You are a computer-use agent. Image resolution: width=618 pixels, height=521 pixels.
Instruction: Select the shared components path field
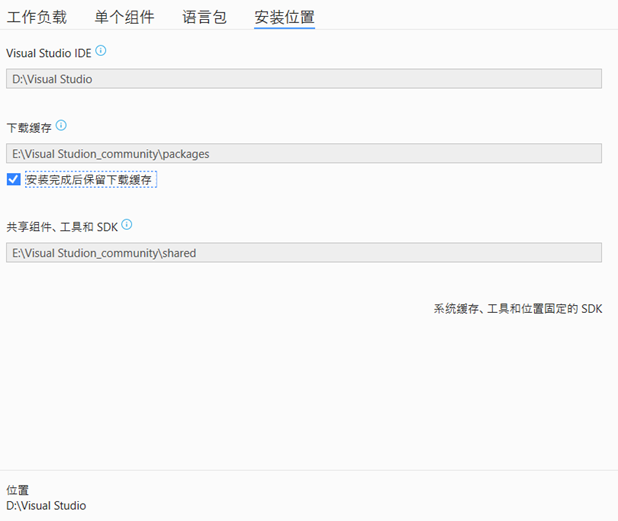304,253
